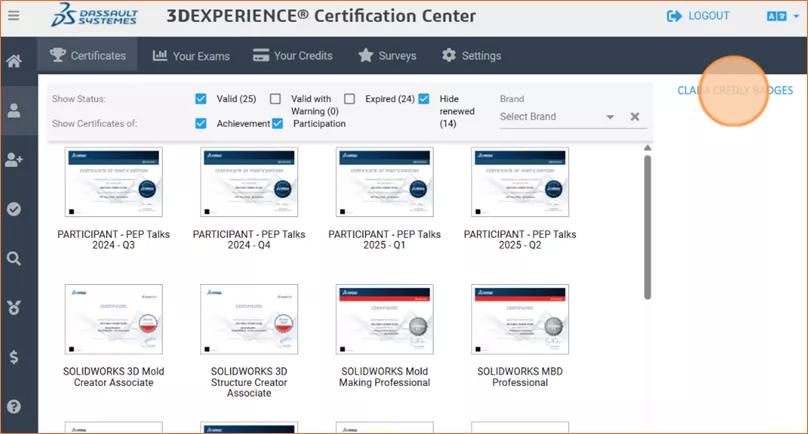This screenshot has width=808, height=434.
Task: Open the Your Credits tab
Action: [x=293, y=56]
